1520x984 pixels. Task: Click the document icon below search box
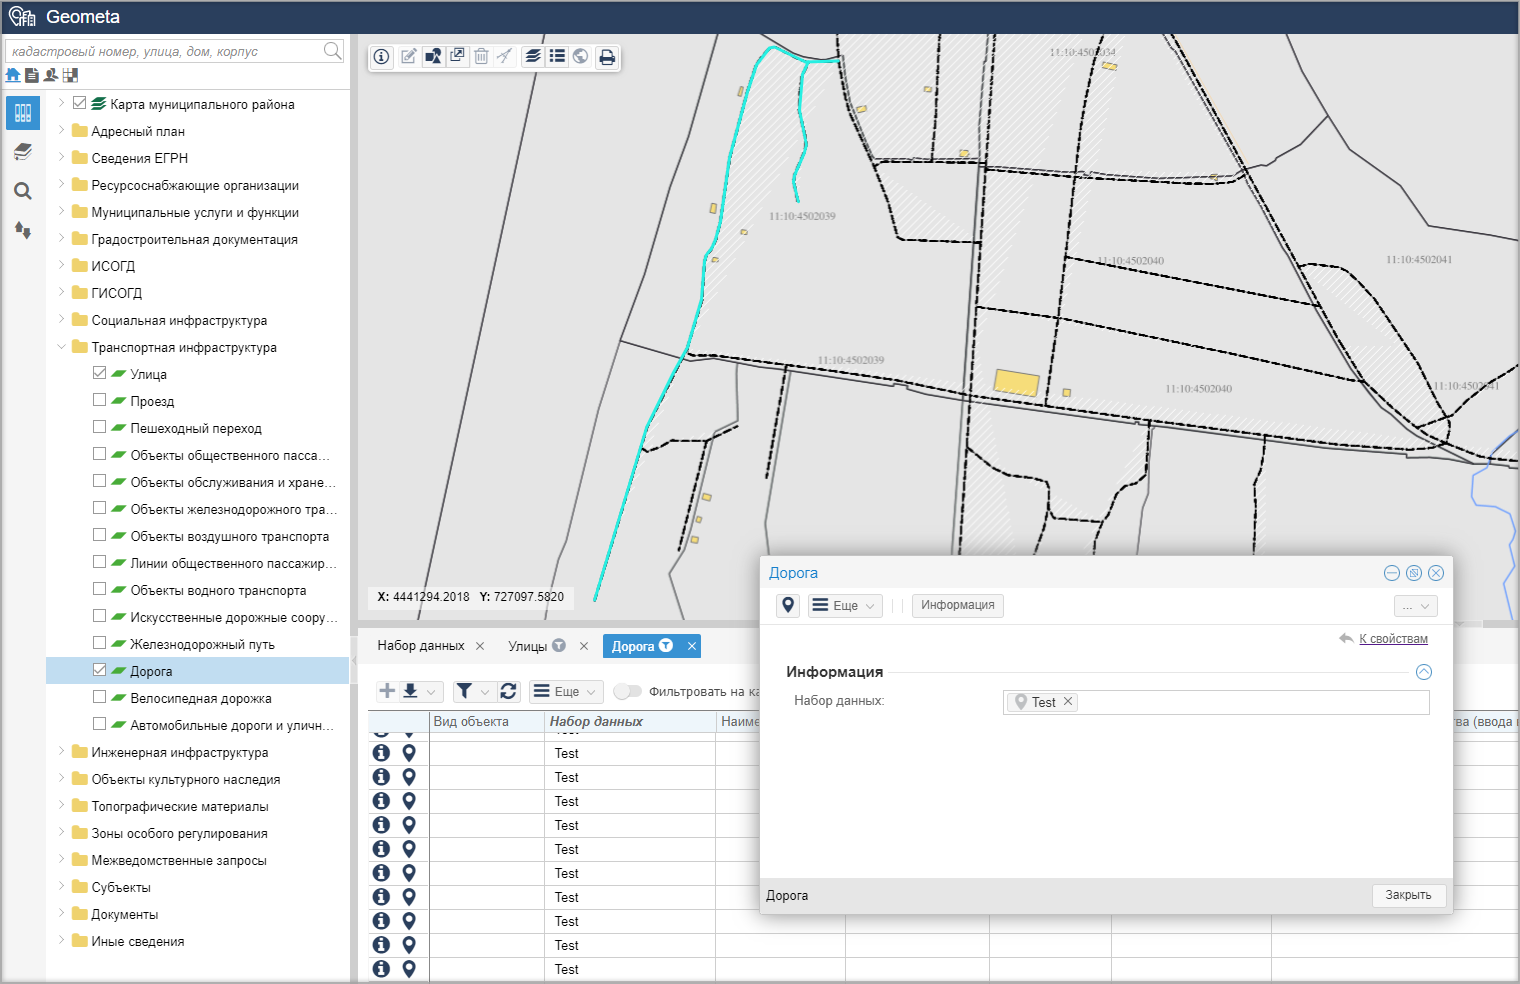pos(32,75)
